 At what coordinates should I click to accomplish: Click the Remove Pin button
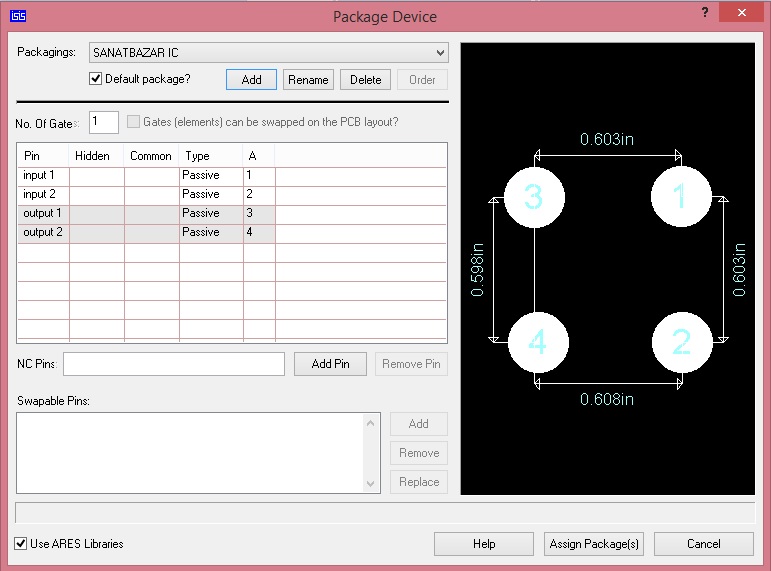click(x=412, y=364)
